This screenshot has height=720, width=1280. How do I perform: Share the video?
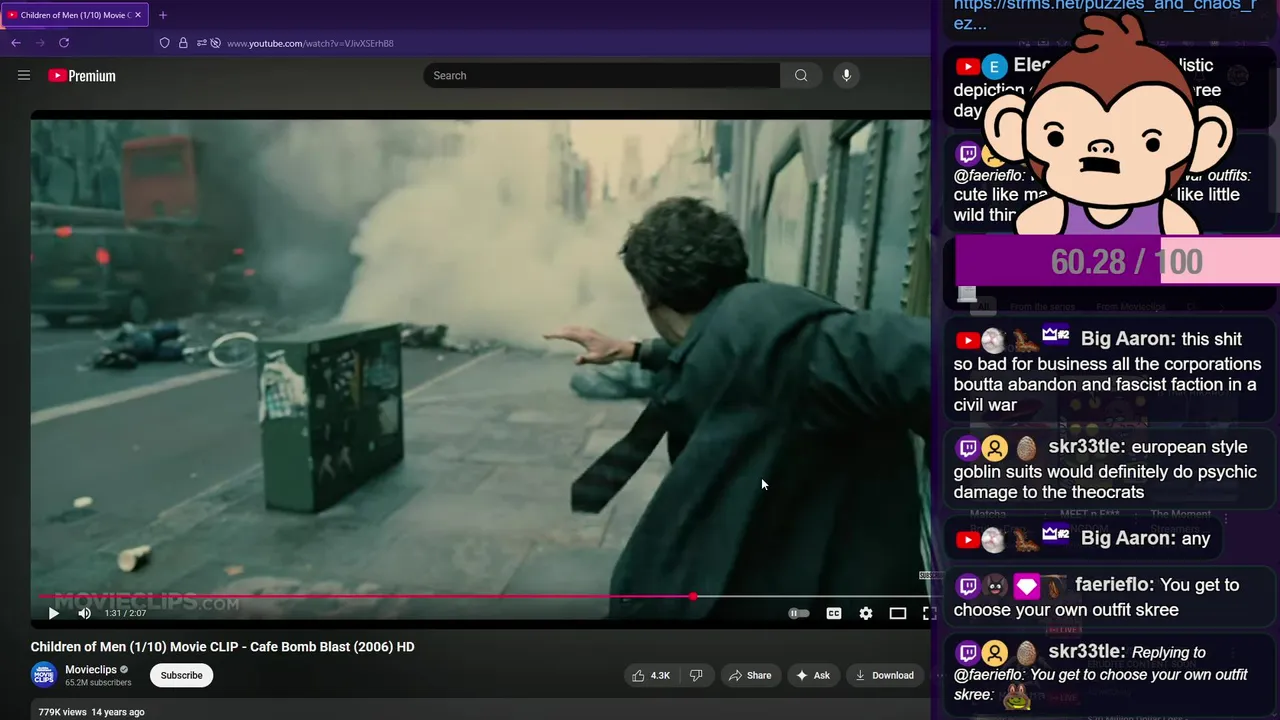tap(750, 675)
